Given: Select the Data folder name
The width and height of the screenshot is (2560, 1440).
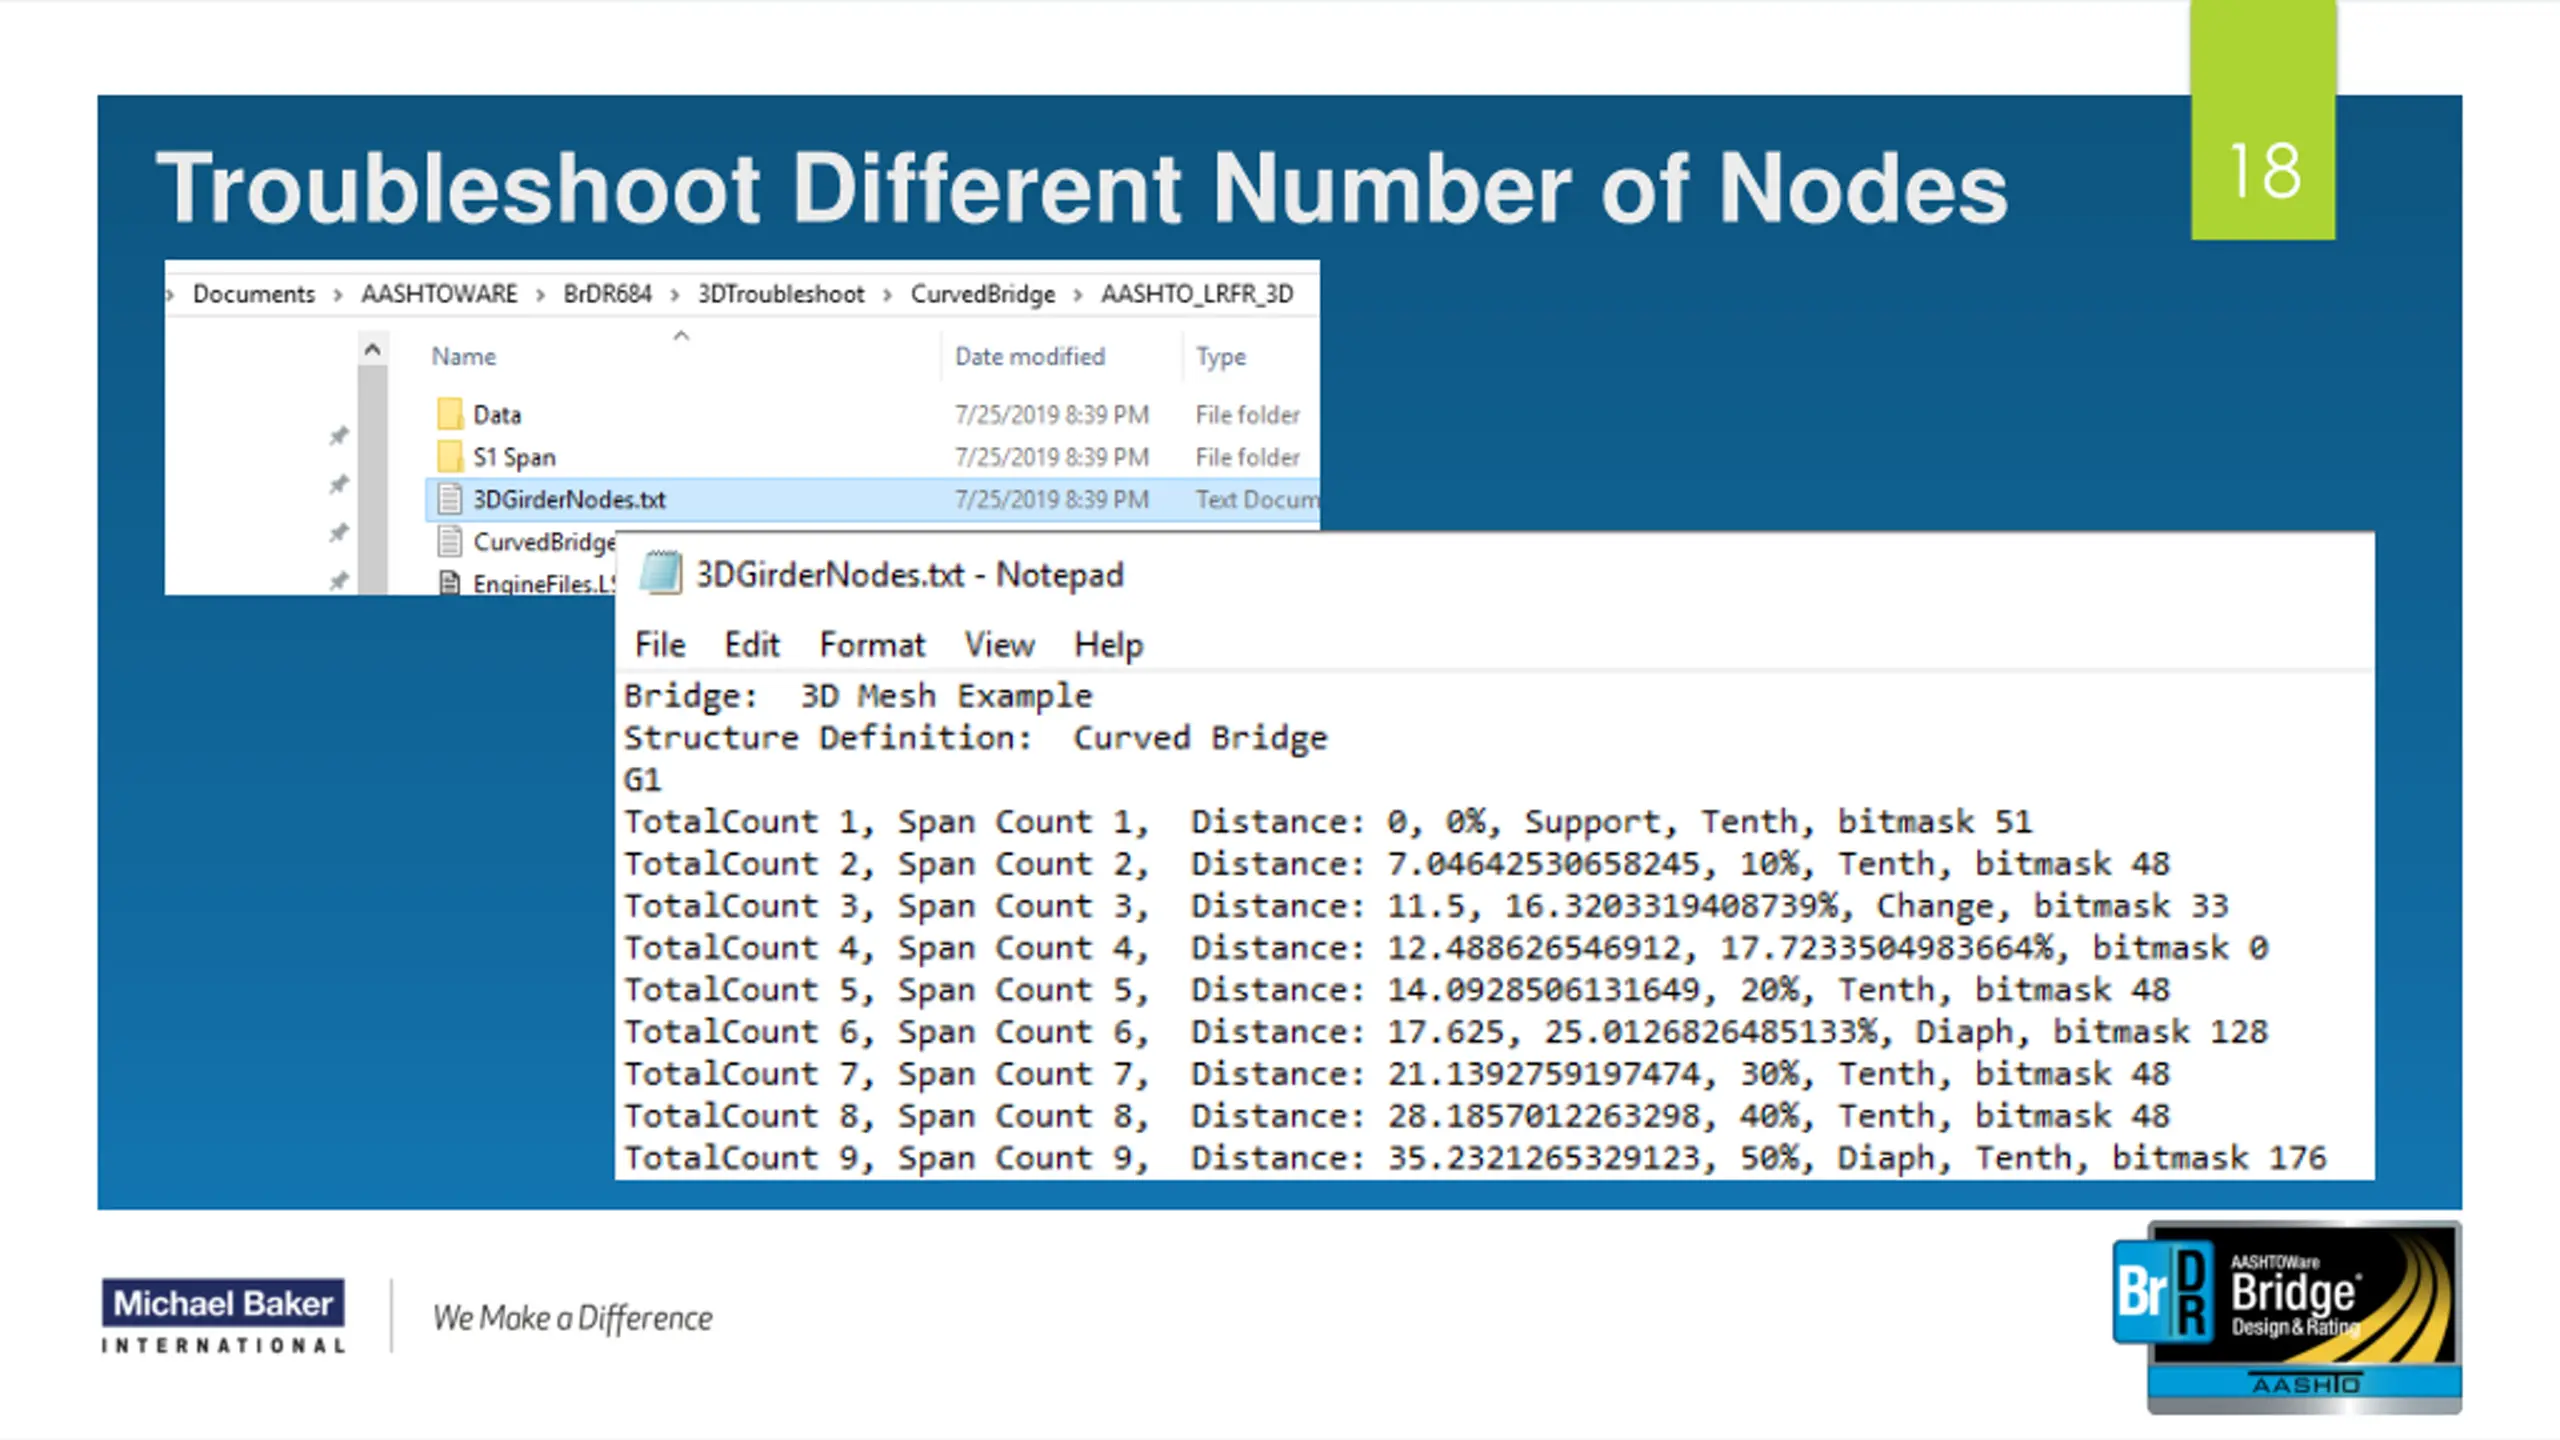Looking at the screenshot, I should tap(497, 415).
